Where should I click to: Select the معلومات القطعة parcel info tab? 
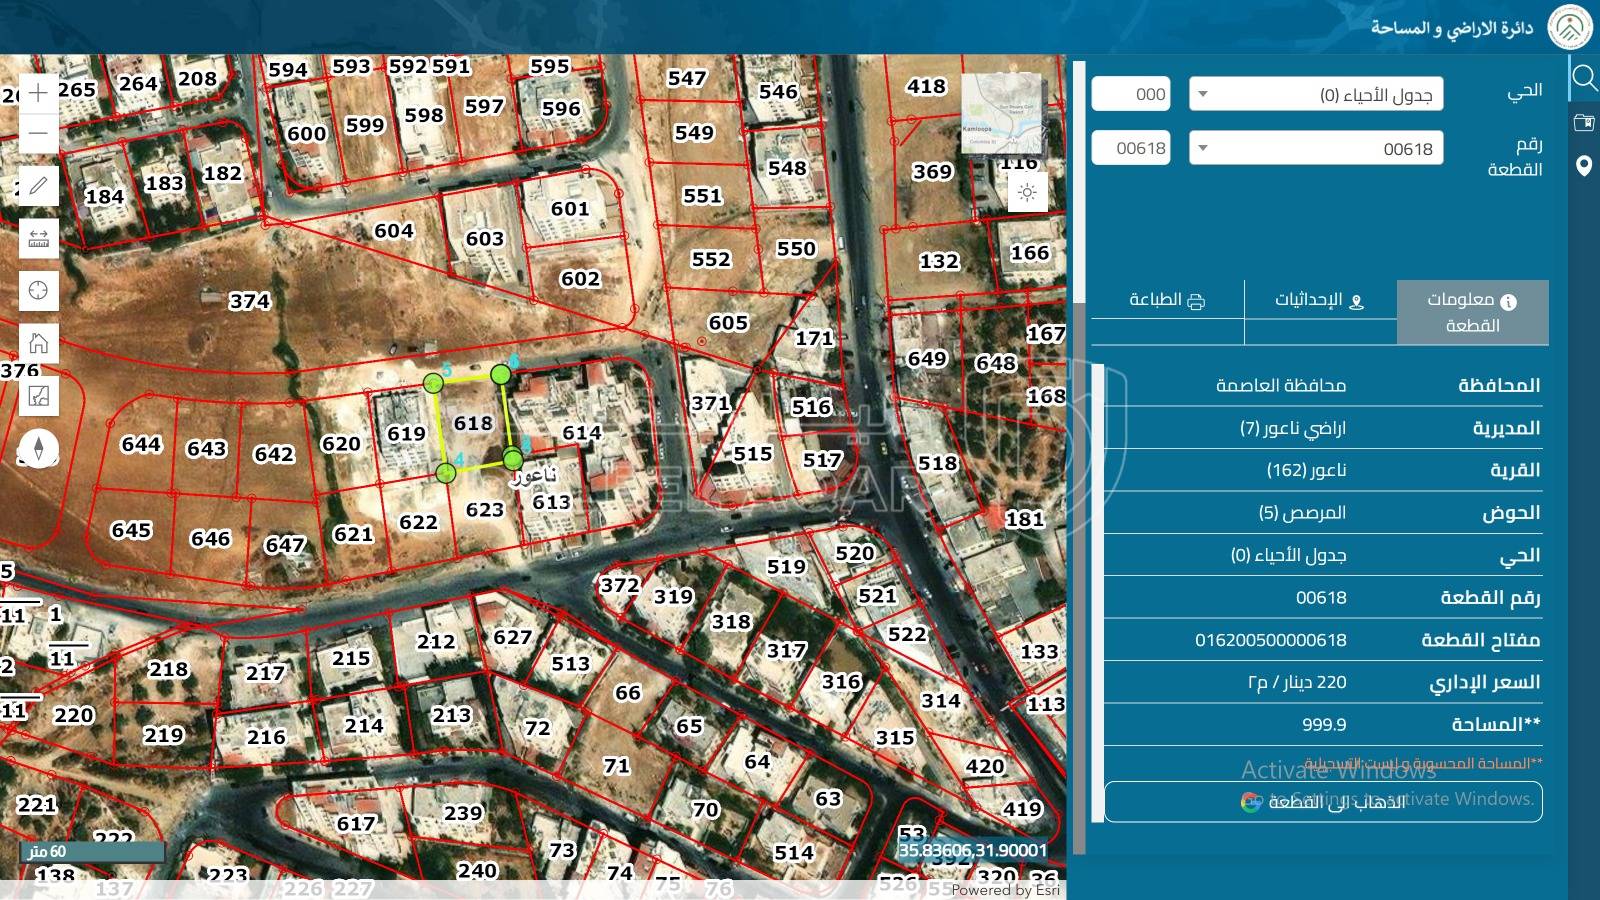(x=1472, y=312)
